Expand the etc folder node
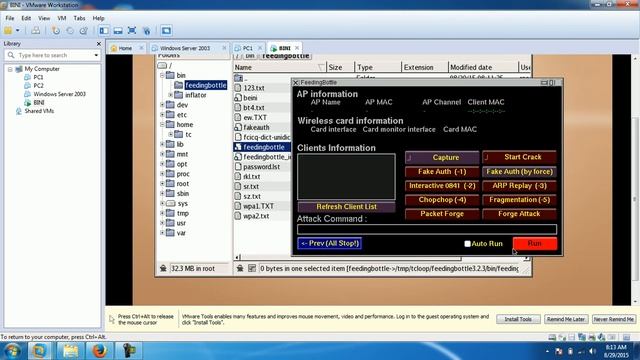Viewport: 640px width, 360px height. (x=162, y=115)
